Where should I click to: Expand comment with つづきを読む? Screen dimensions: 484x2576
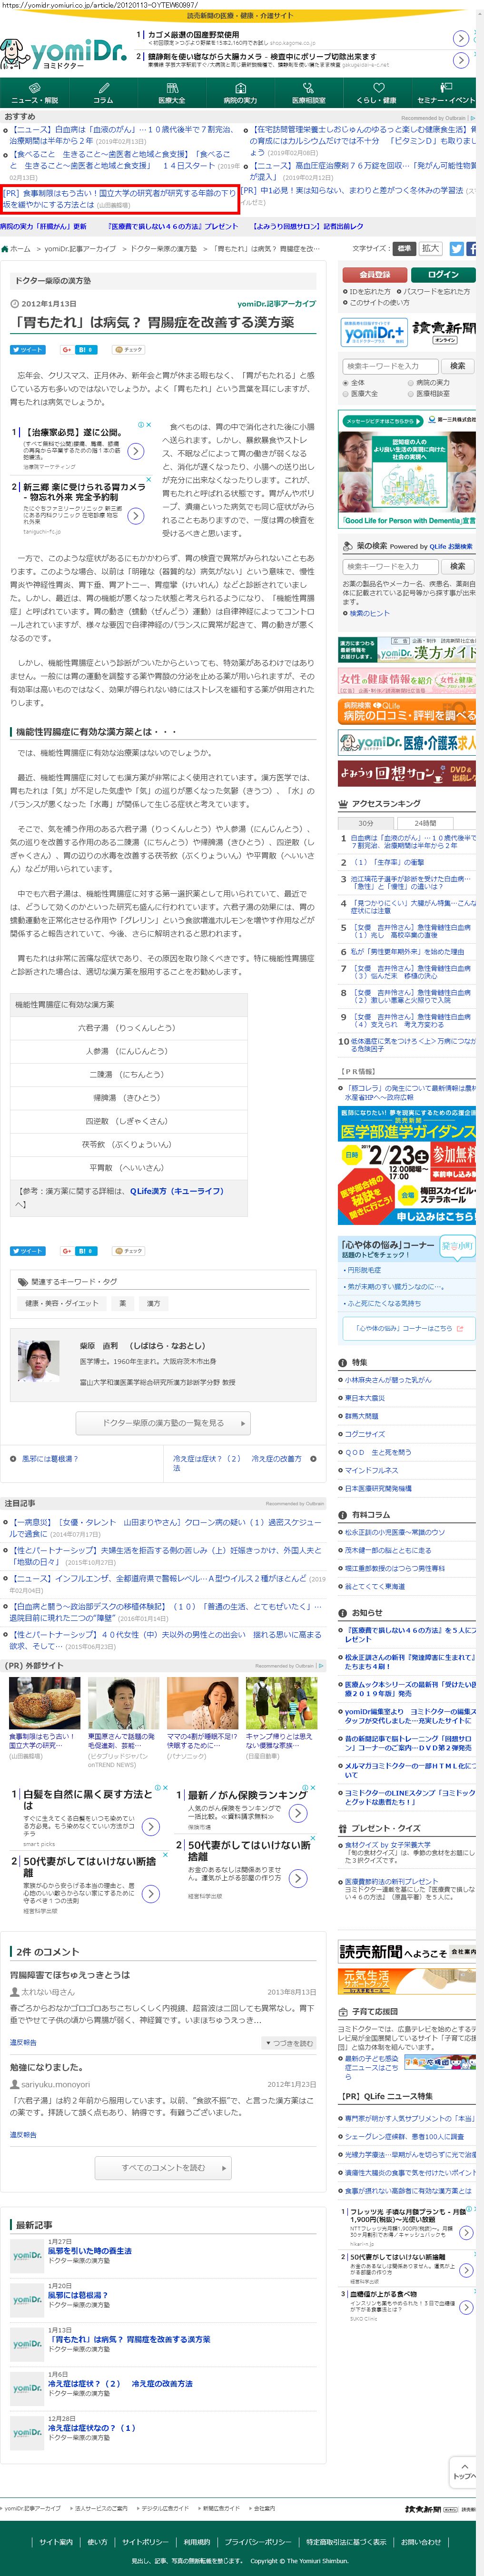pos(288,2043)
